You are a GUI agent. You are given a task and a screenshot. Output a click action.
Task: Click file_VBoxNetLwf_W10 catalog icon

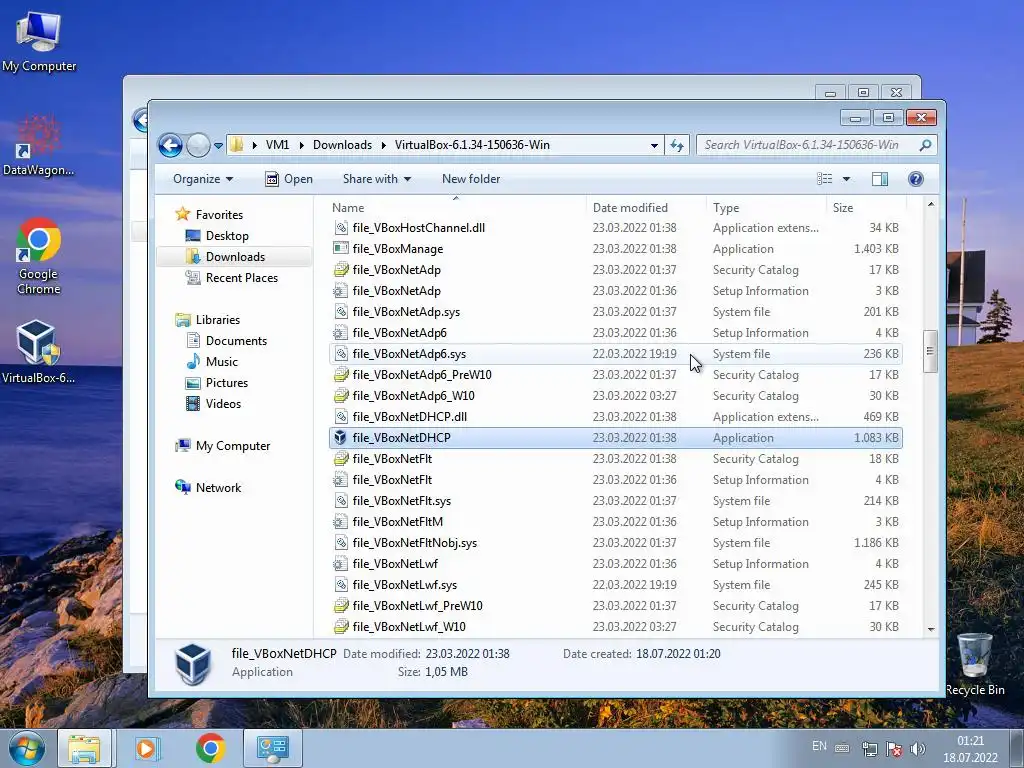[x=340, y=627]
